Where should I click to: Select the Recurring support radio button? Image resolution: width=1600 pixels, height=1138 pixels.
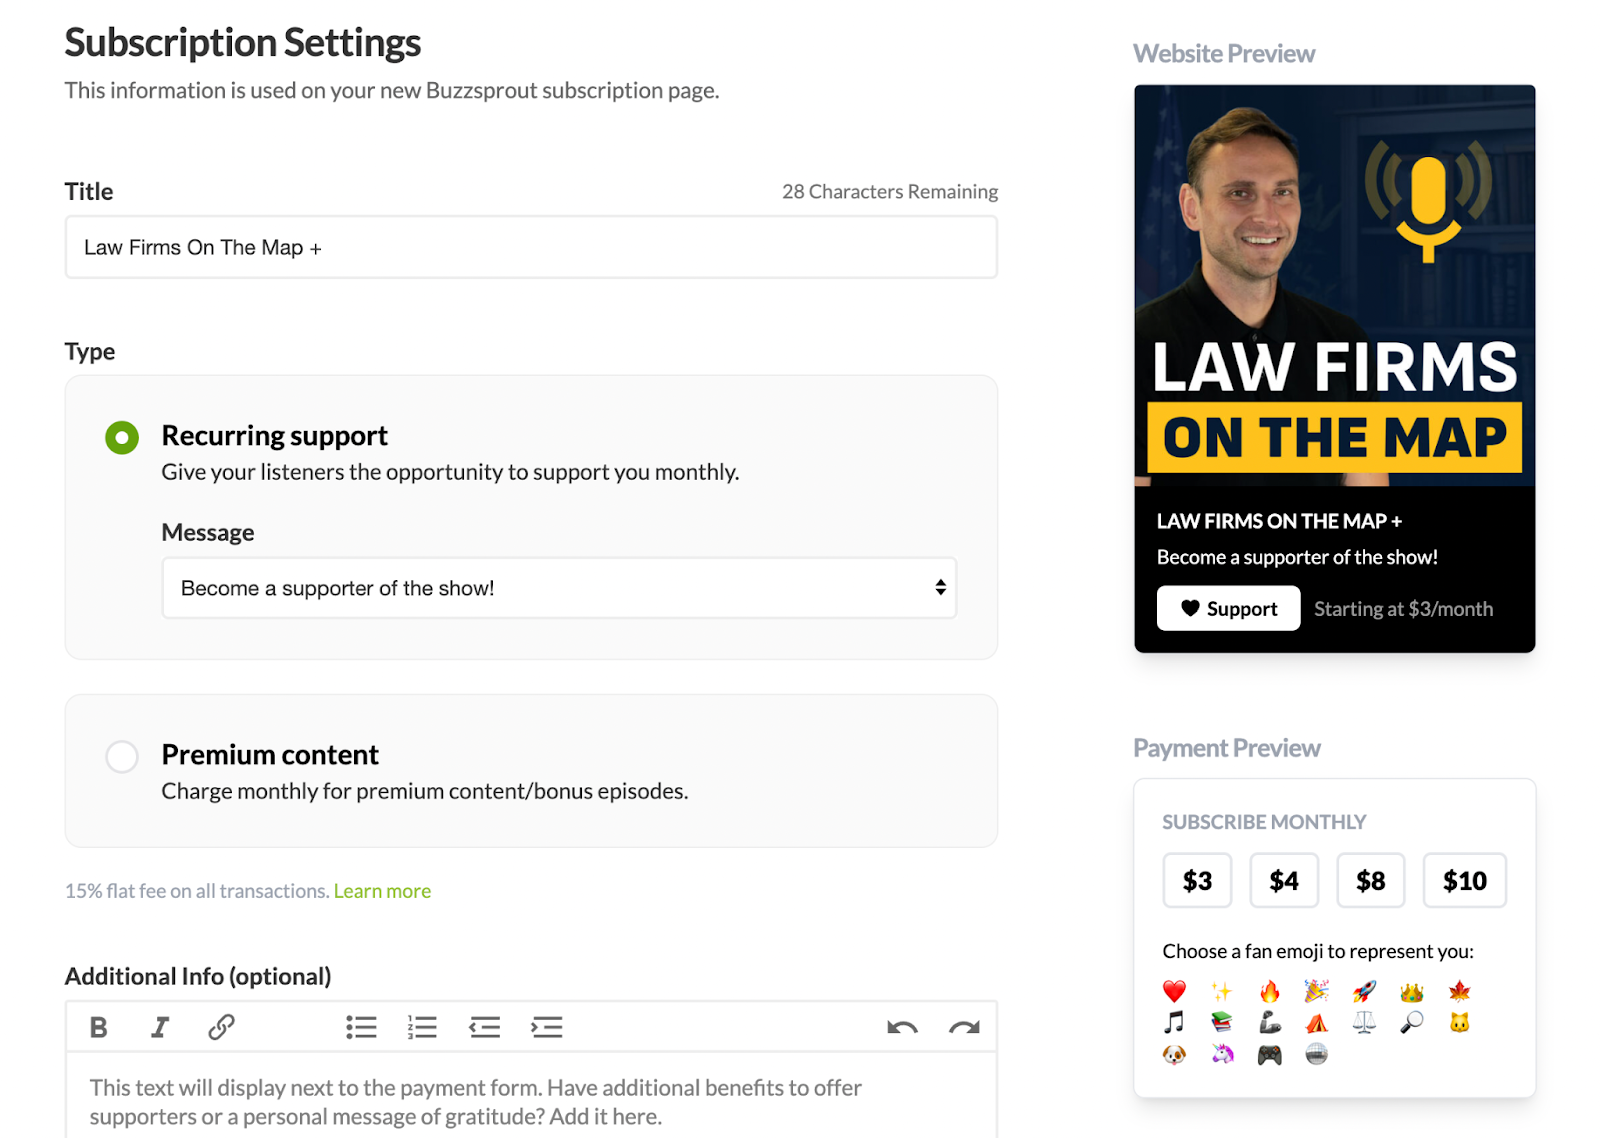(x=122, y=437)
